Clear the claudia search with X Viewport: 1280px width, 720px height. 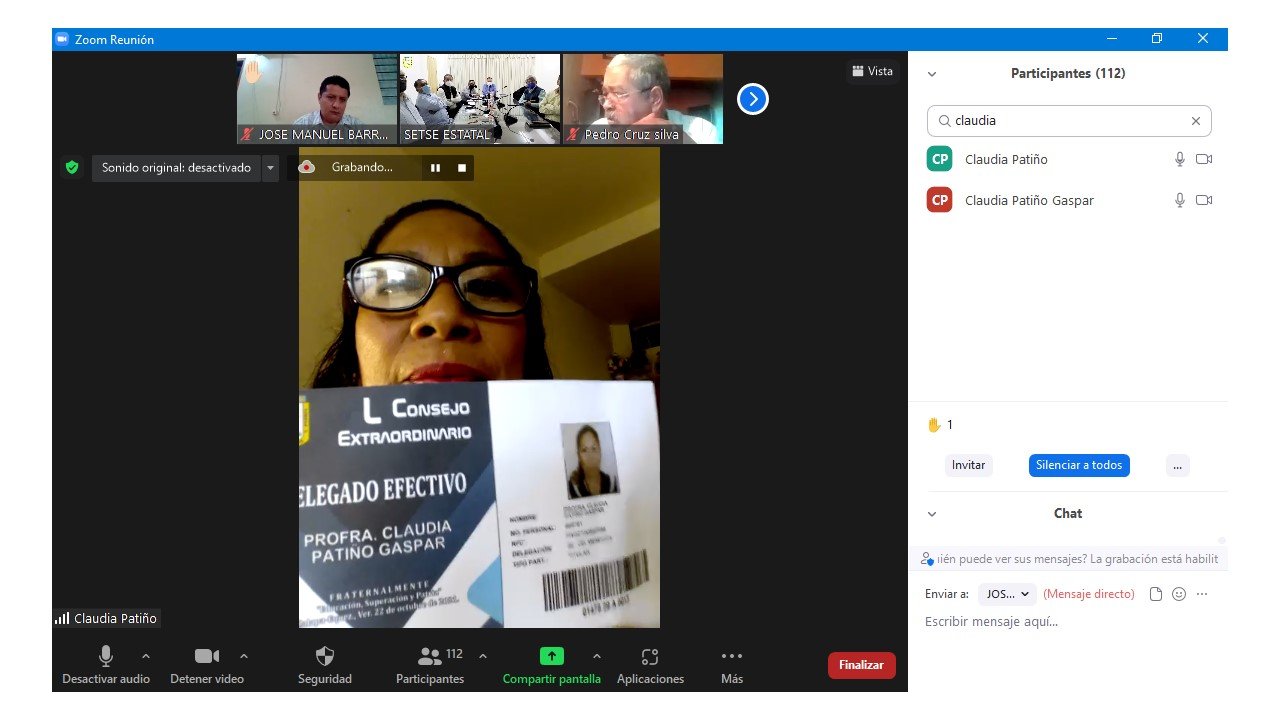(1195, 121)
